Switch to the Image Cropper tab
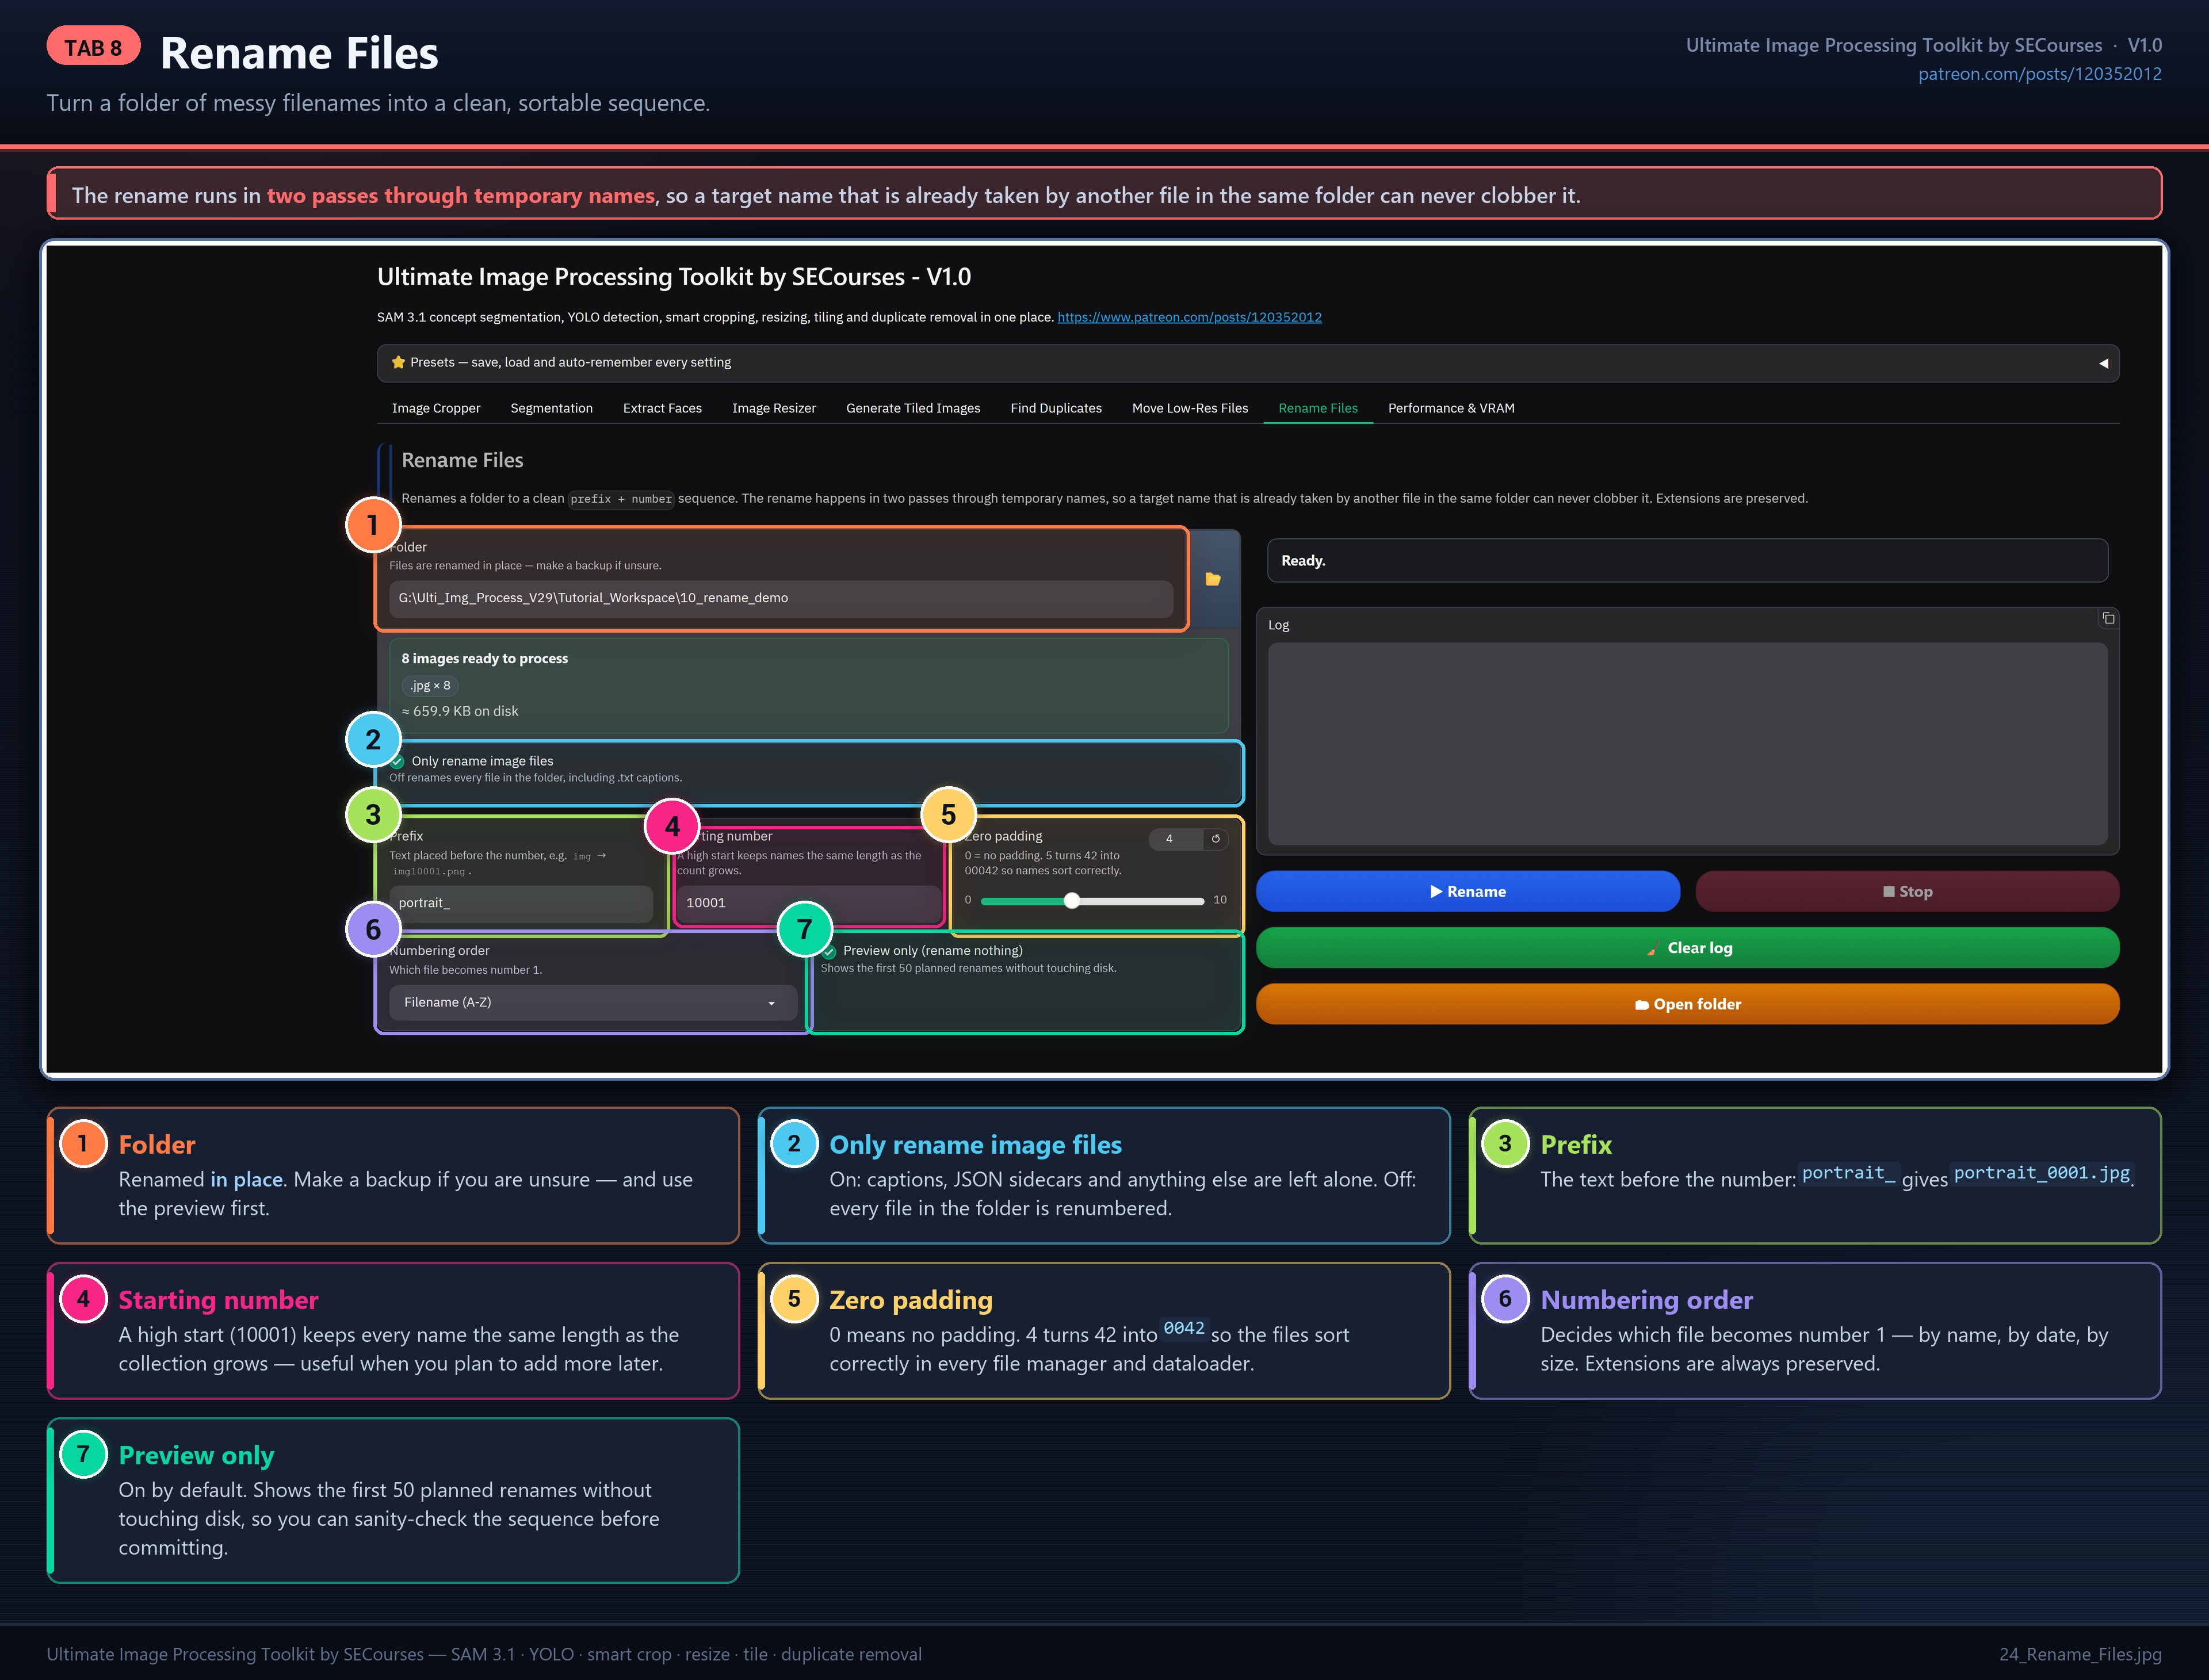This screenshot has width=2209, height=1680. pos(436,408)
